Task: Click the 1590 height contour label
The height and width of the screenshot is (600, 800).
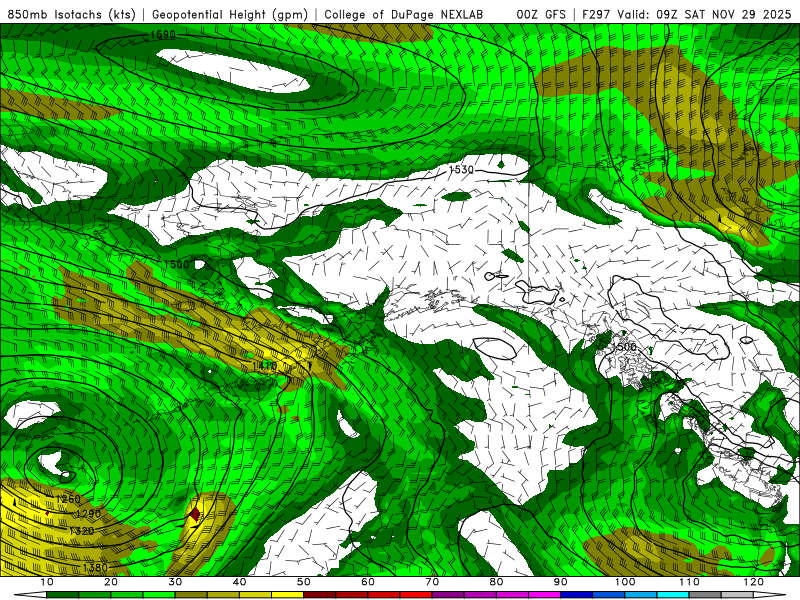Action: tap(163, 35)
